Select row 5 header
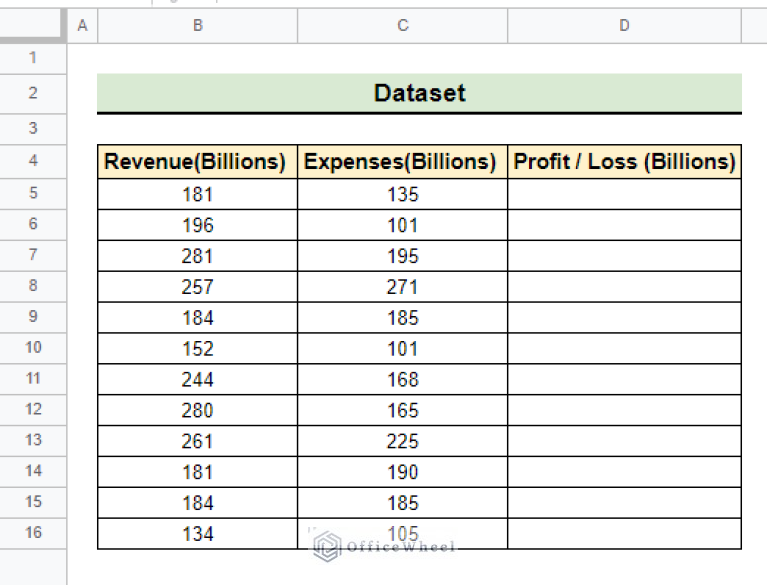This screenshot has height=585, width=767. coord(33,194)
